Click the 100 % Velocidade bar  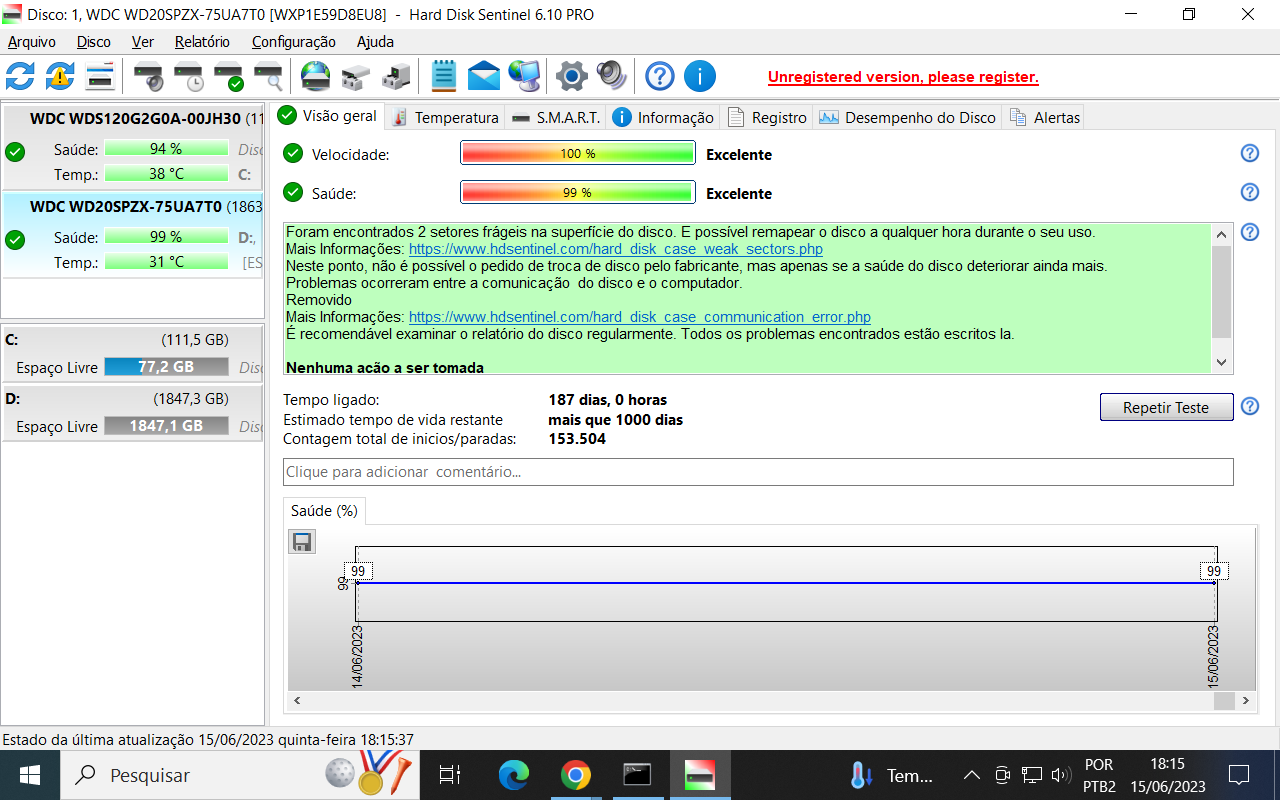577,154
